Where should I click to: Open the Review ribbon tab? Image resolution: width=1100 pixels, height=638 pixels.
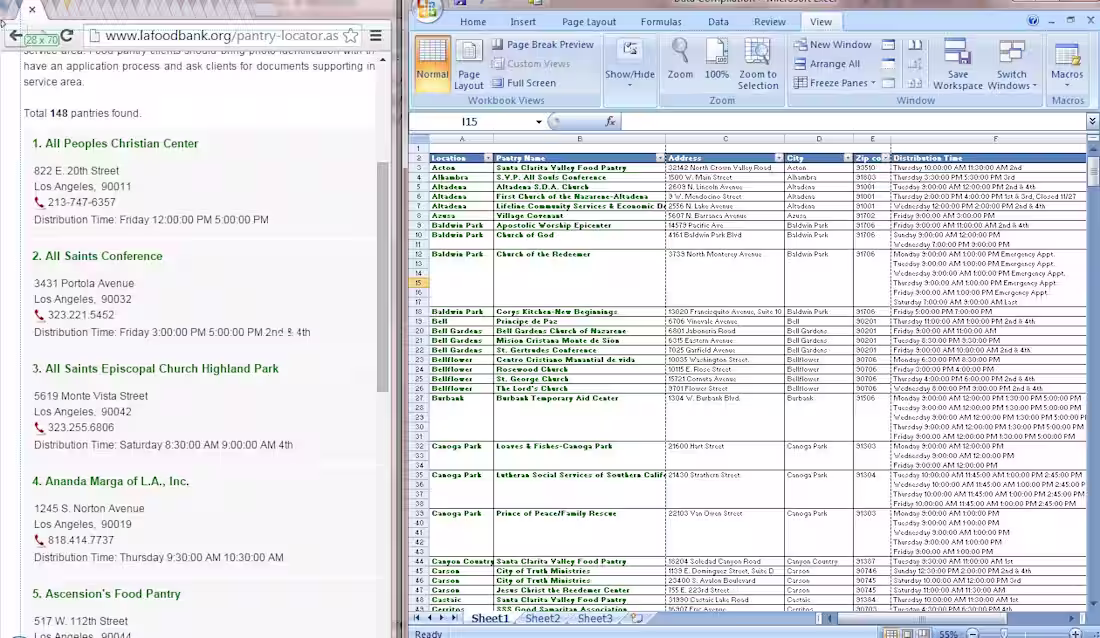pyautogui.click(x=770, y=22)
